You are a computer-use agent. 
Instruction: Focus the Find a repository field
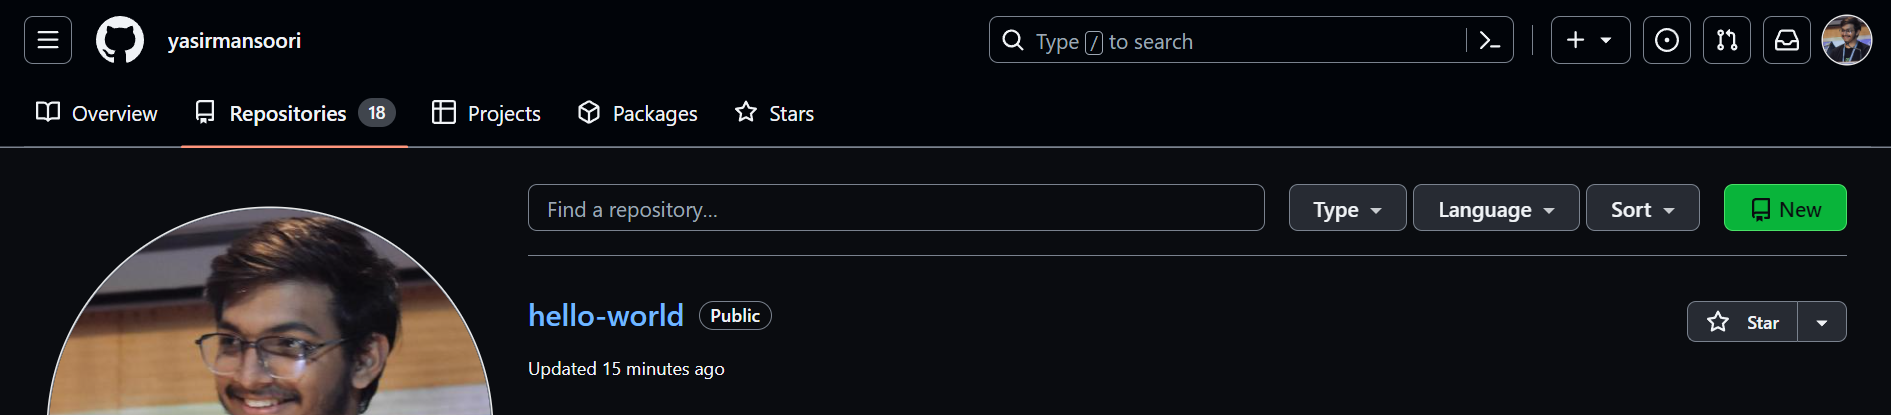pos(896,208)
